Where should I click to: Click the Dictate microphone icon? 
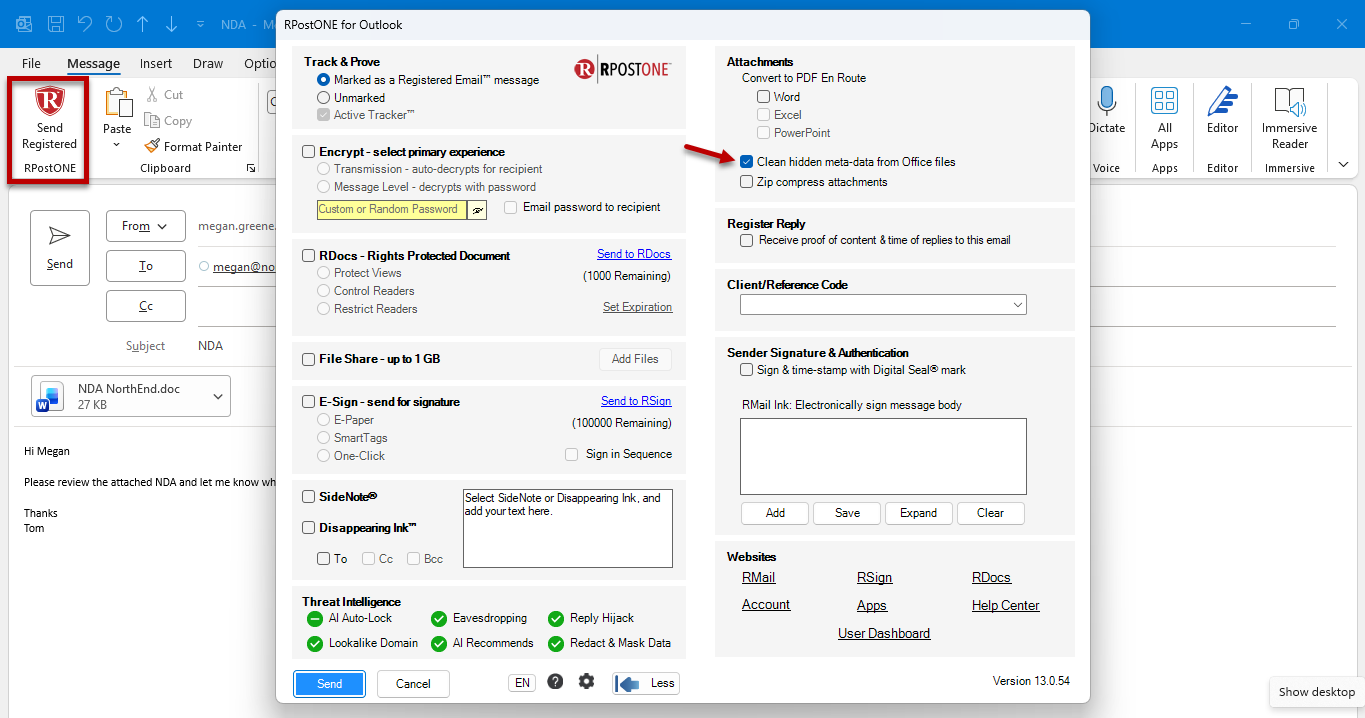pyautogui.click(x=1106, y=101)
